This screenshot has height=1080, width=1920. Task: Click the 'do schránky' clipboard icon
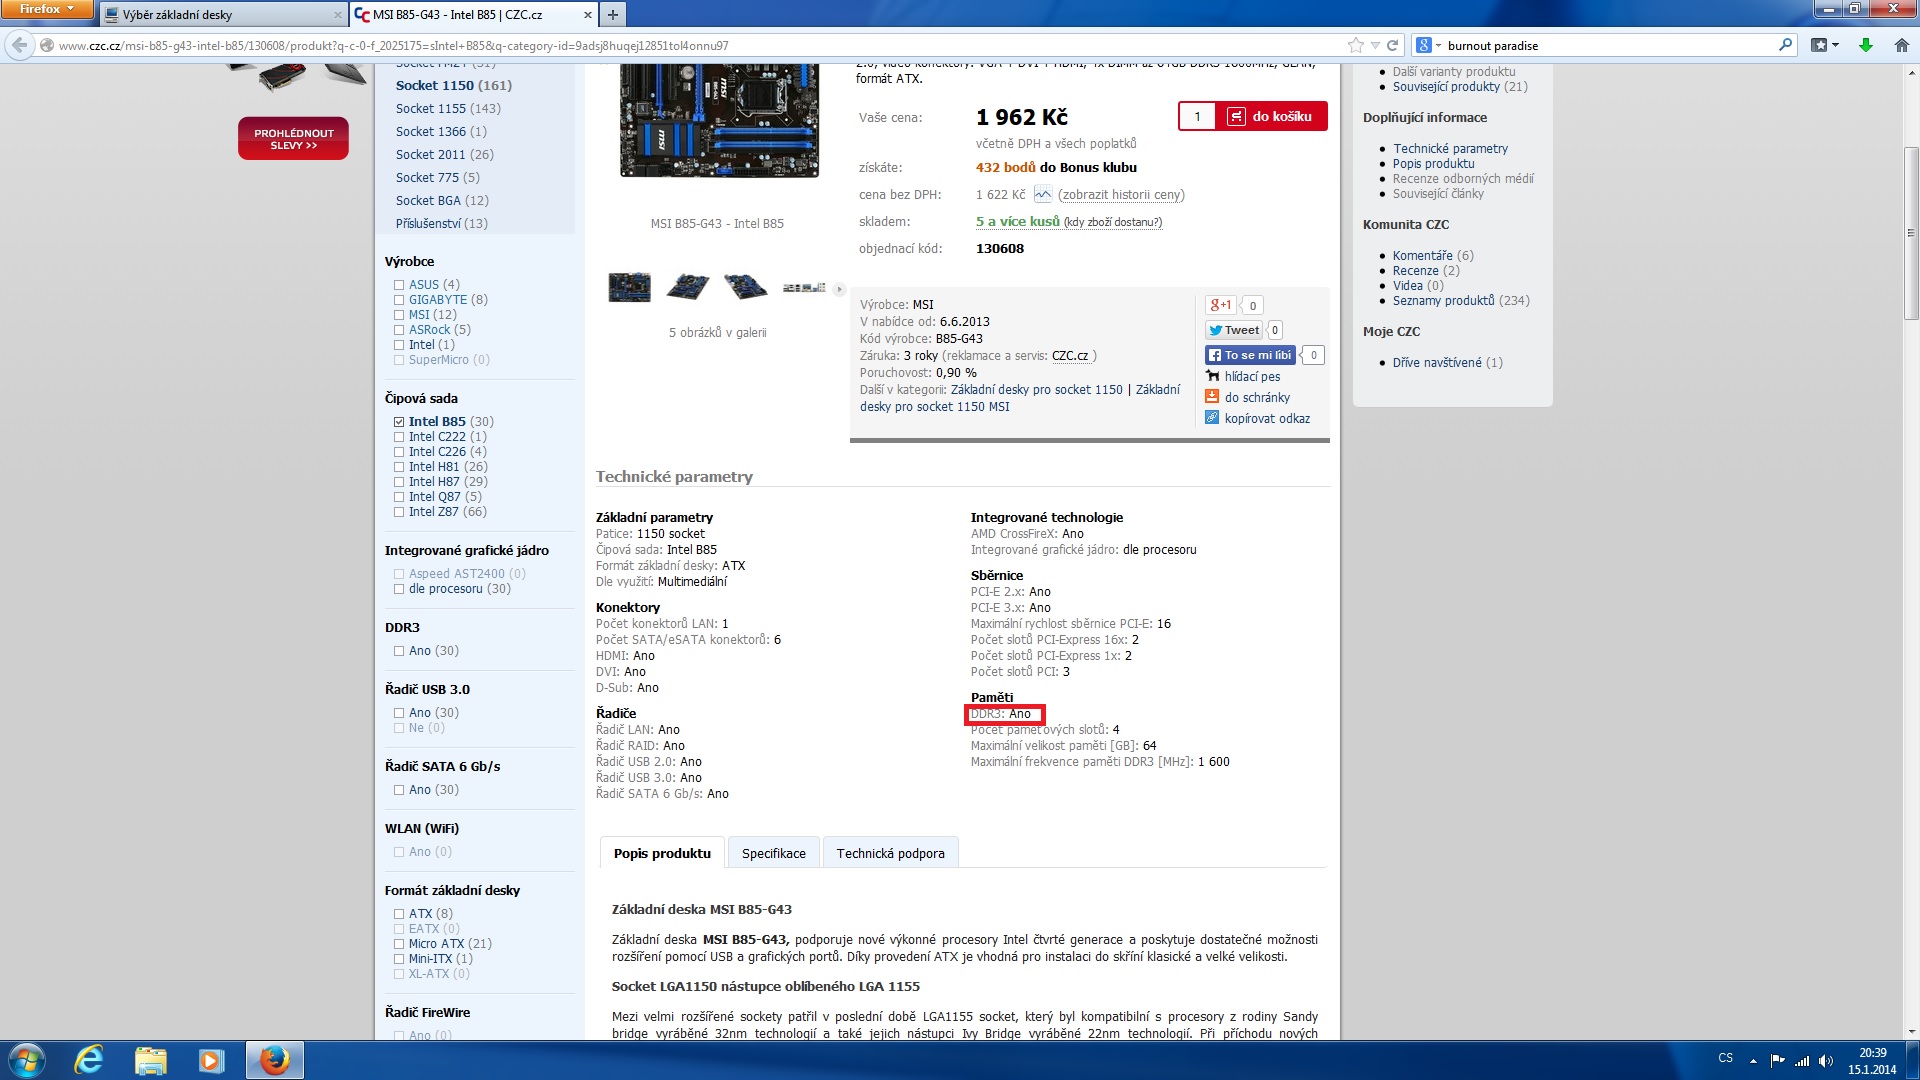pyautogui.click(x=1212, y=397)
